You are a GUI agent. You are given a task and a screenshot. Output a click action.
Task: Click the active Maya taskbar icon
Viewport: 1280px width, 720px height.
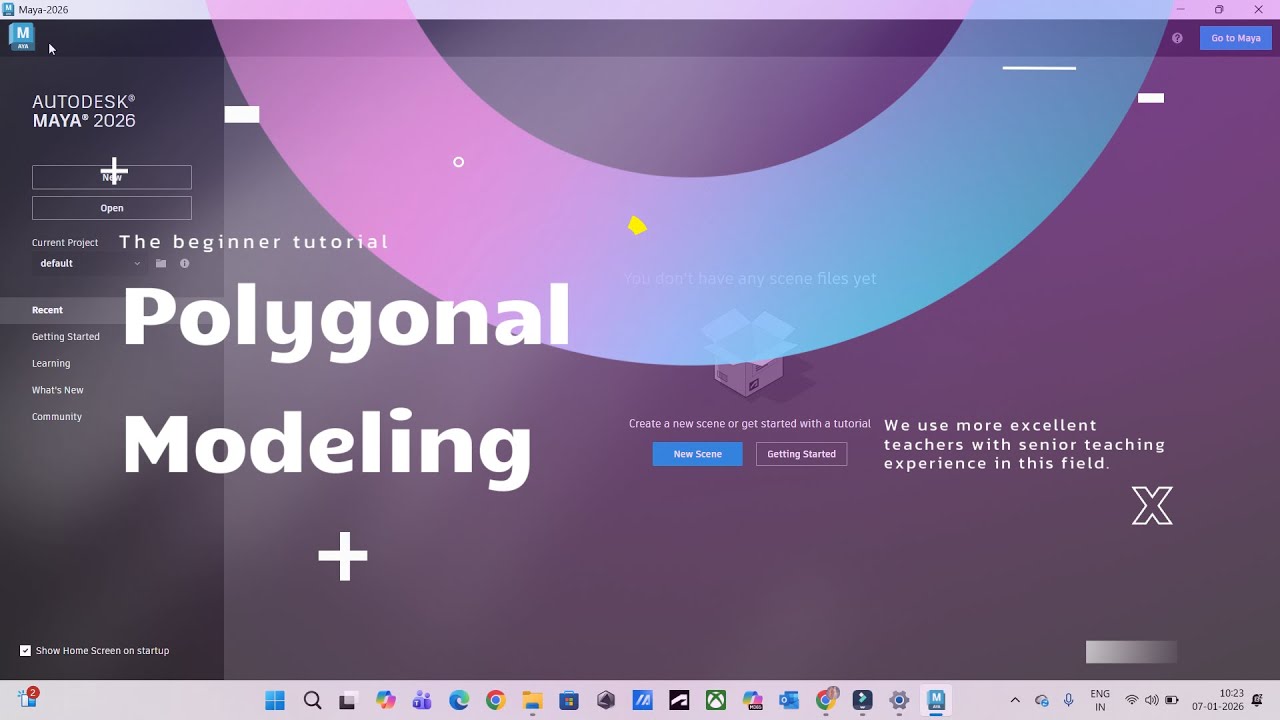[x=936, y=701]
